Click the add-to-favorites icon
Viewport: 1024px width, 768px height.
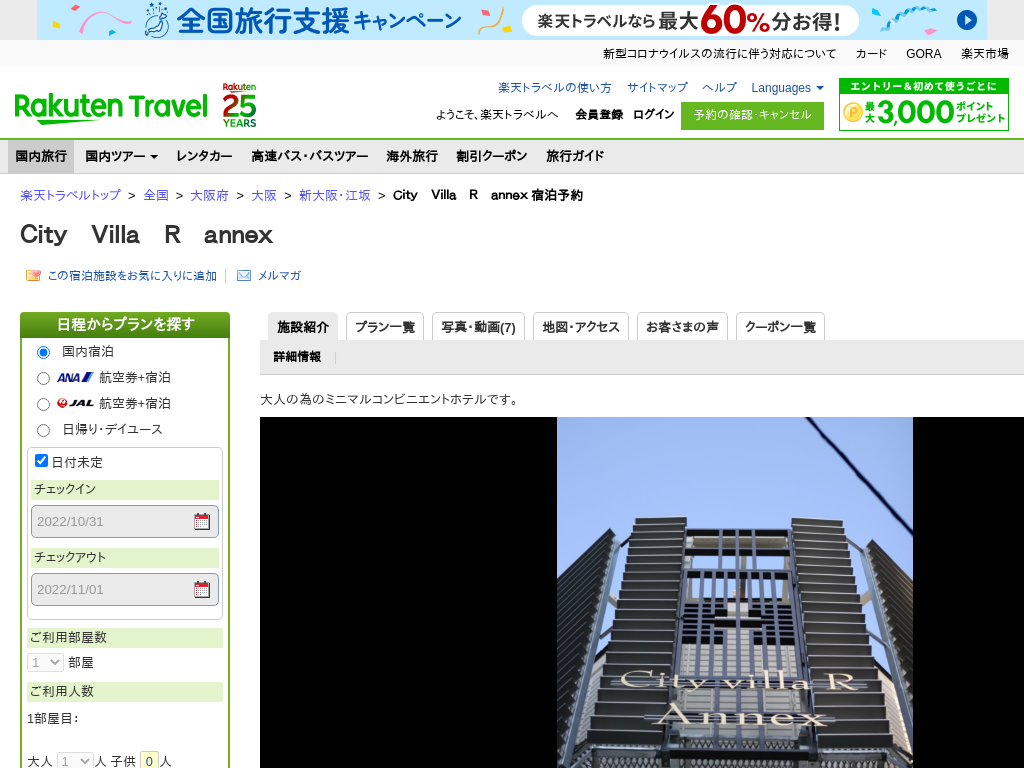pos(33,276)
